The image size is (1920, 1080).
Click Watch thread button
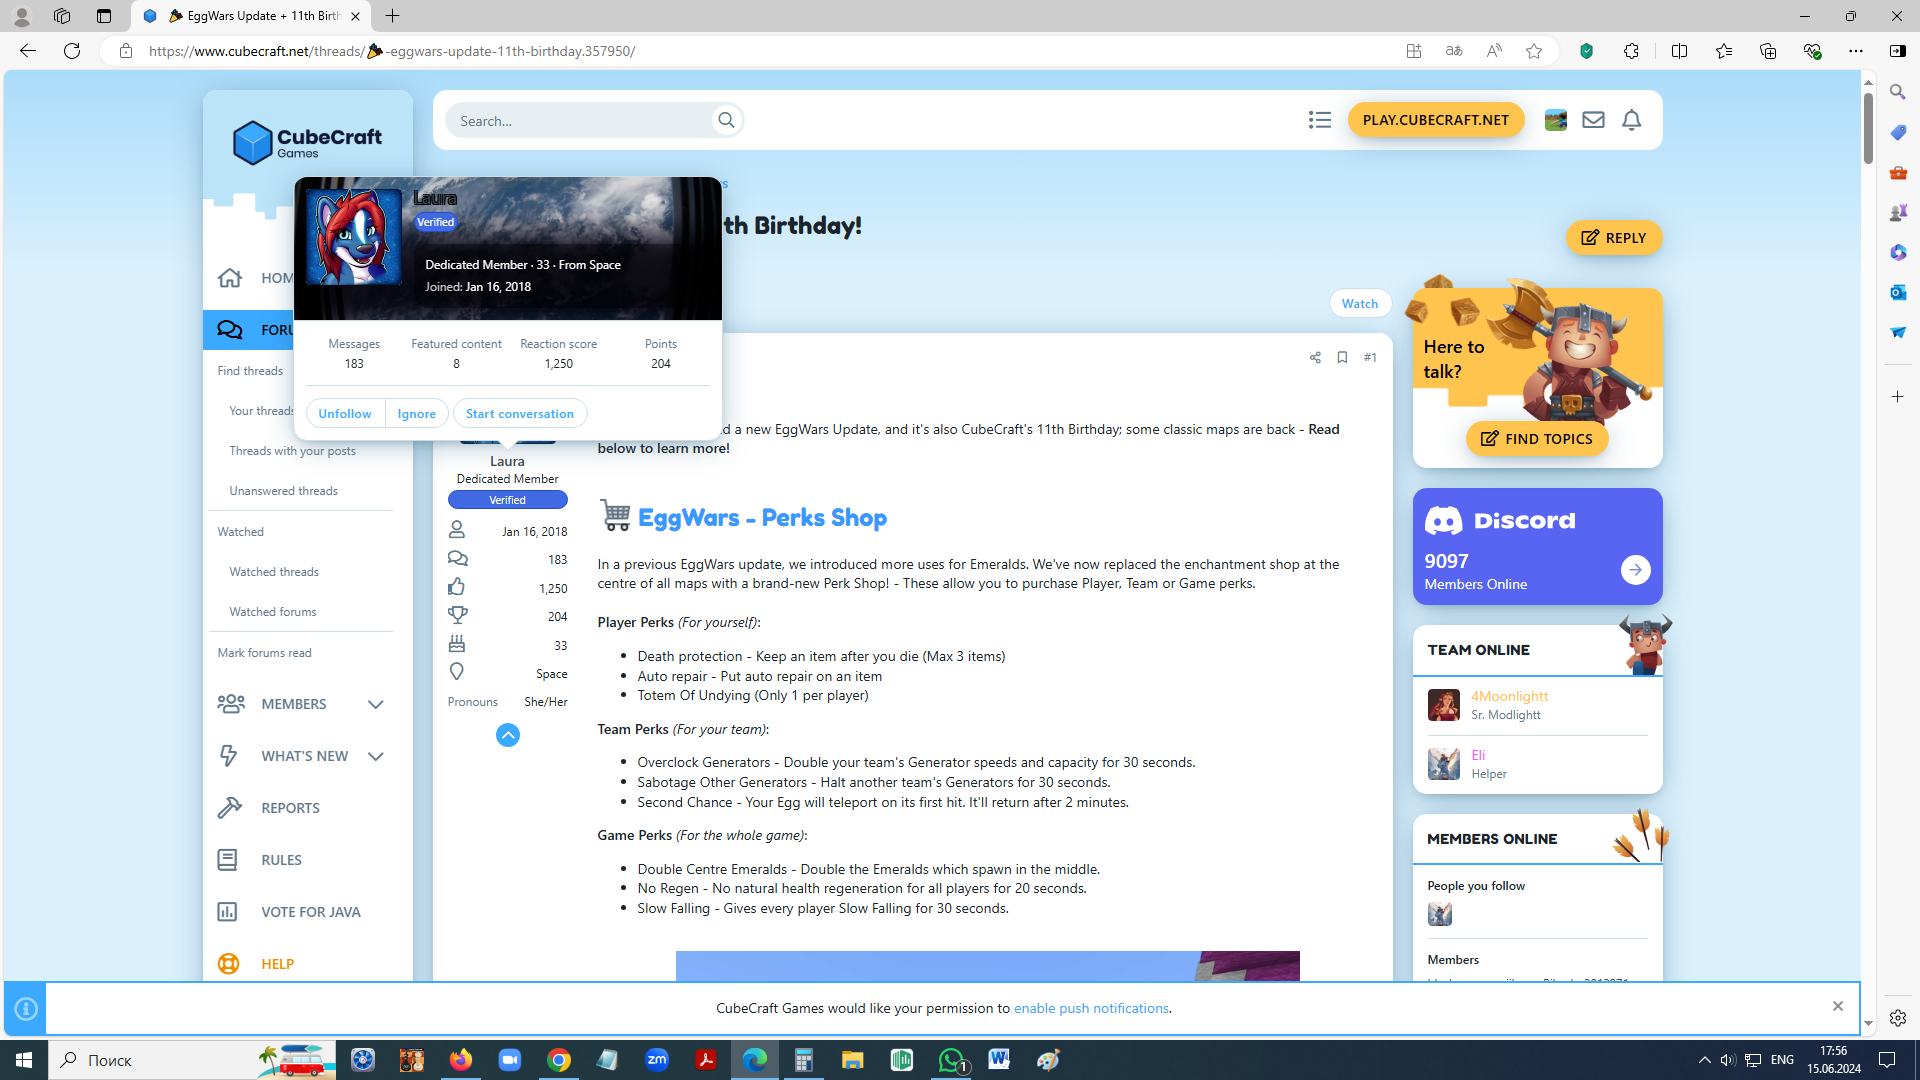(x=1359, y=303)
